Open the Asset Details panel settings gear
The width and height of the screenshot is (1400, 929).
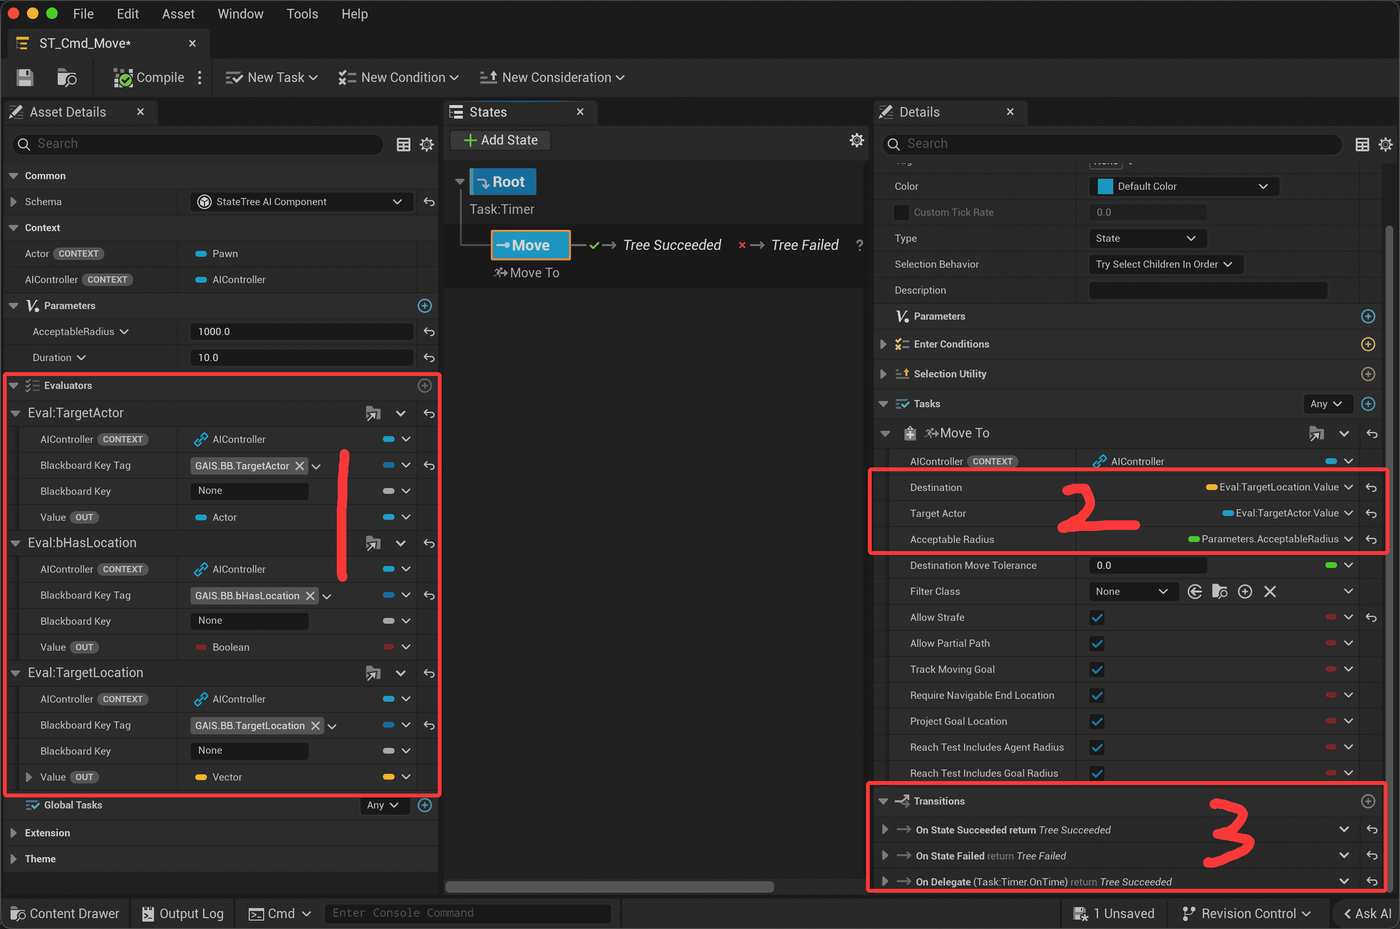(427, 144)
